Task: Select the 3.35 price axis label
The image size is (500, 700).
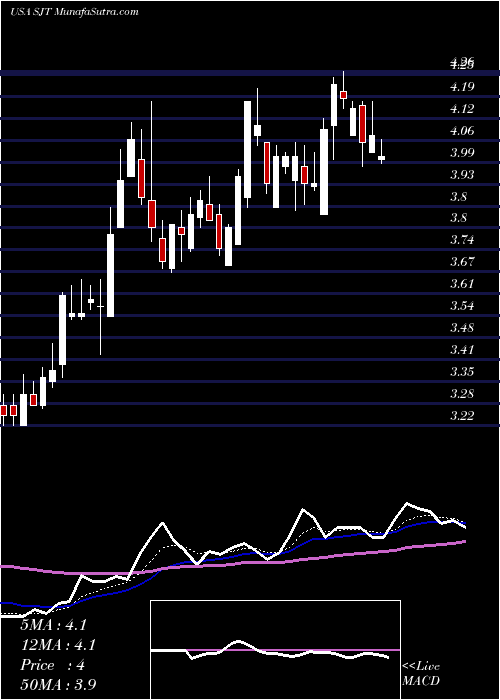Action: click(x=462, y=371)
